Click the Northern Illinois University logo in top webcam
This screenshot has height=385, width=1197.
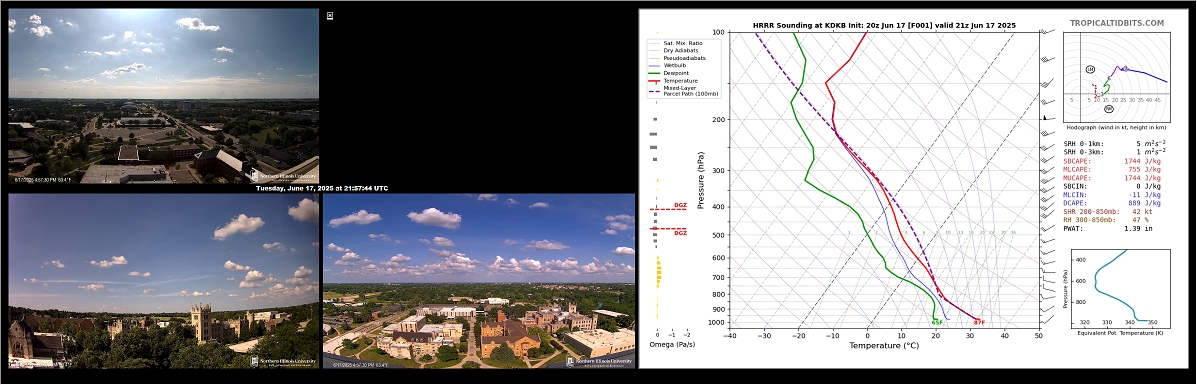click(283, 176)
